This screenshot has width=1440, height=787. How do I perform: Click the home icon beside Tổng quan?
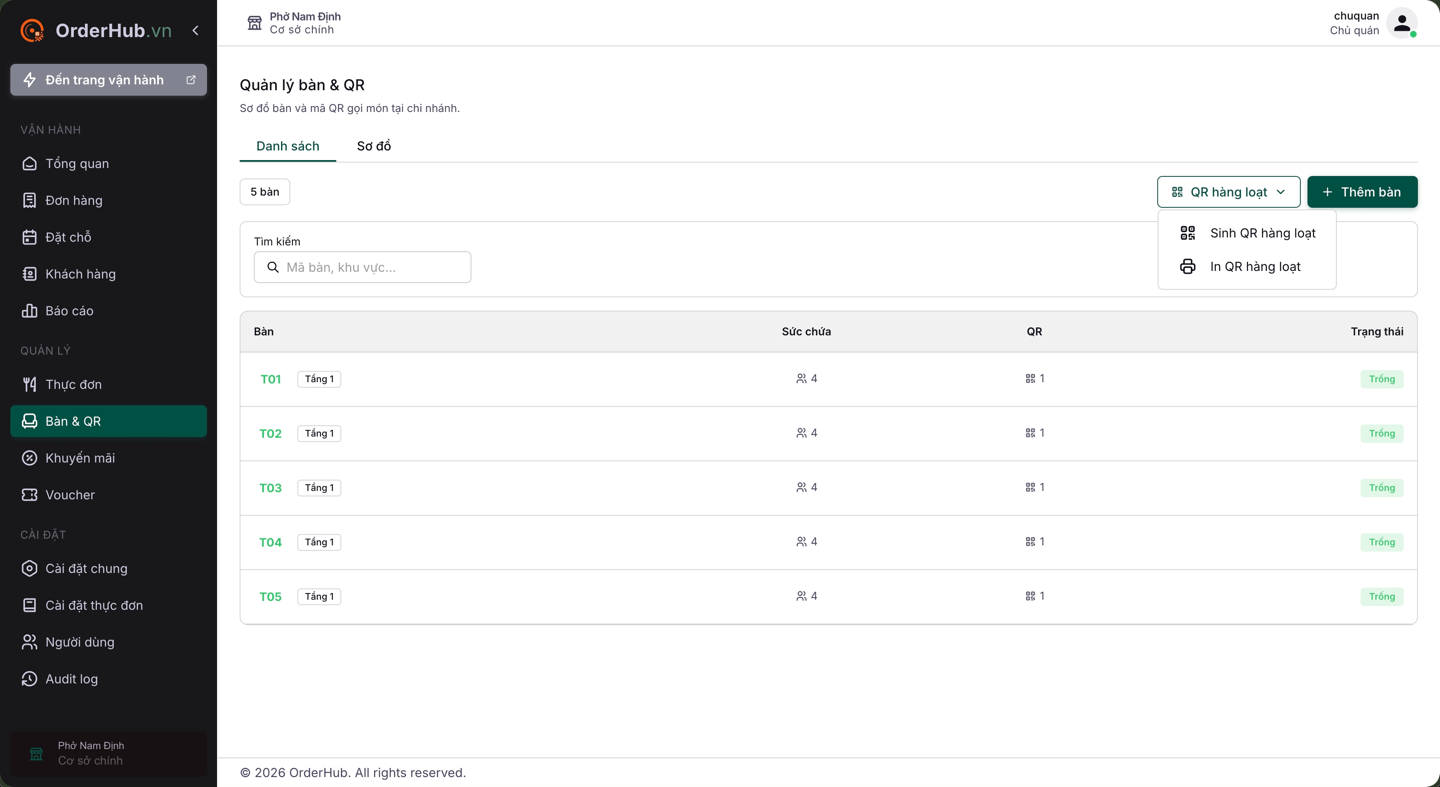click(29, 164)
